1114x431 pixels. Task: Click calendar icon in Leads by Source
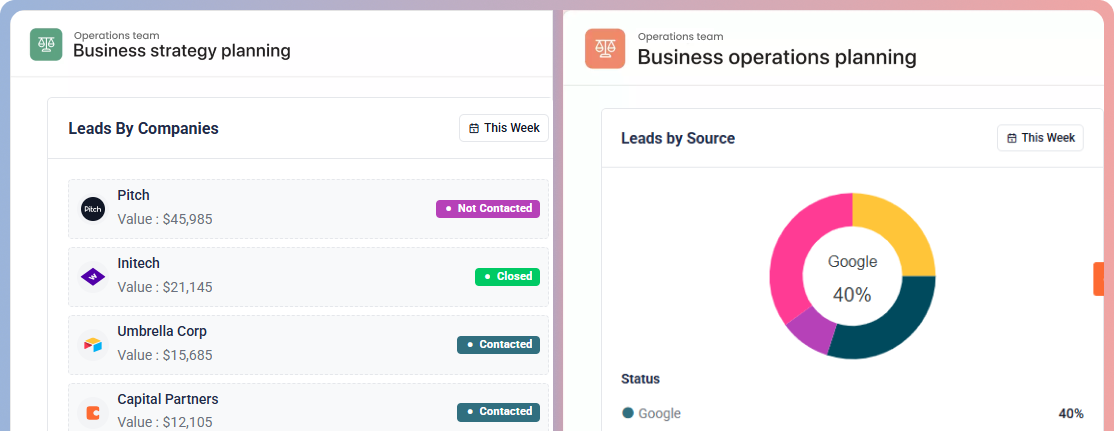tap(1012, 138)
